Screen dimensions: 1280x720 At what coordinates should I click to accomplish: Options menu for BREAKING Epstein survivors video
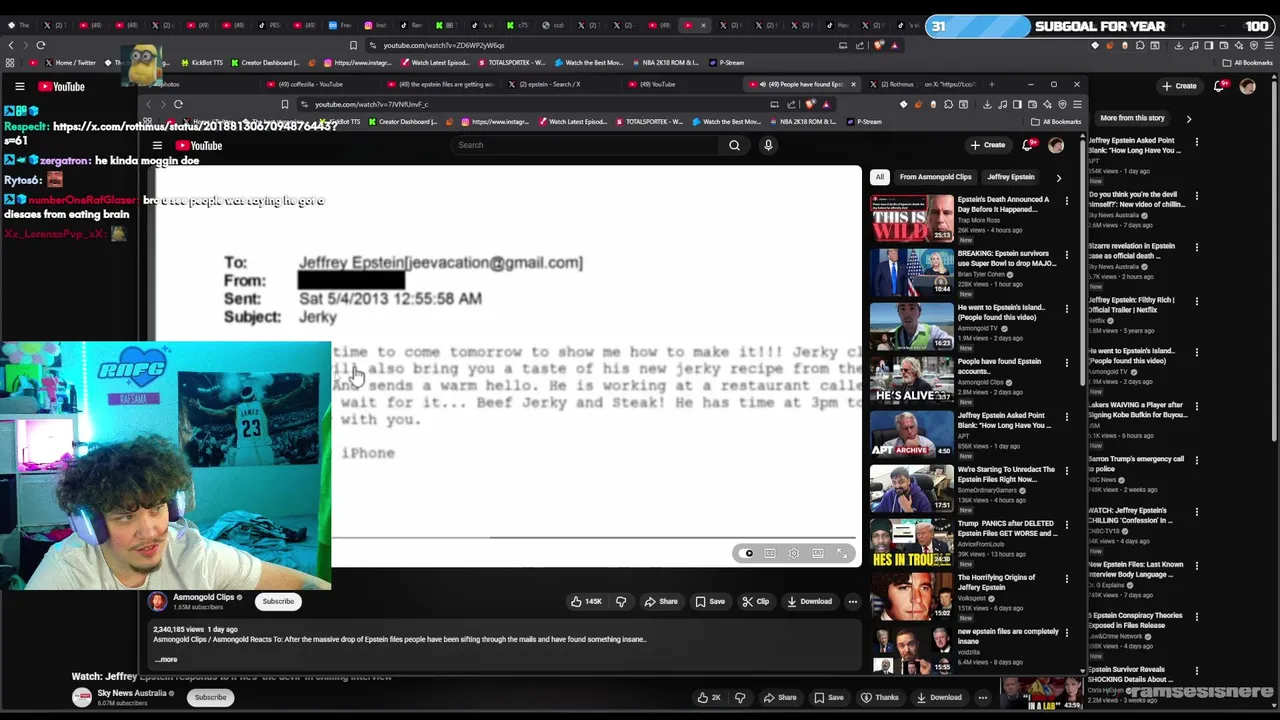click(1066, 255)
